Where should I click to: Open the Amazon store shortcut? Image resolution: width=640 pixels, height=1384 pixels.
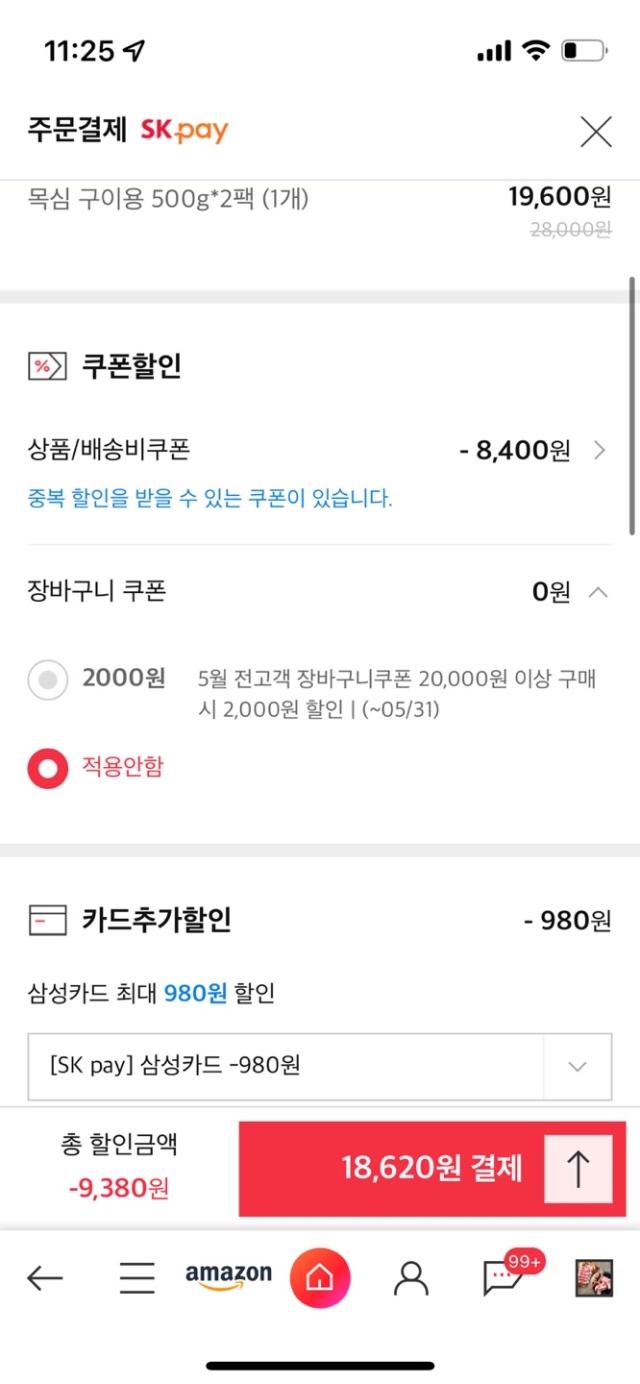[228, 1277]
